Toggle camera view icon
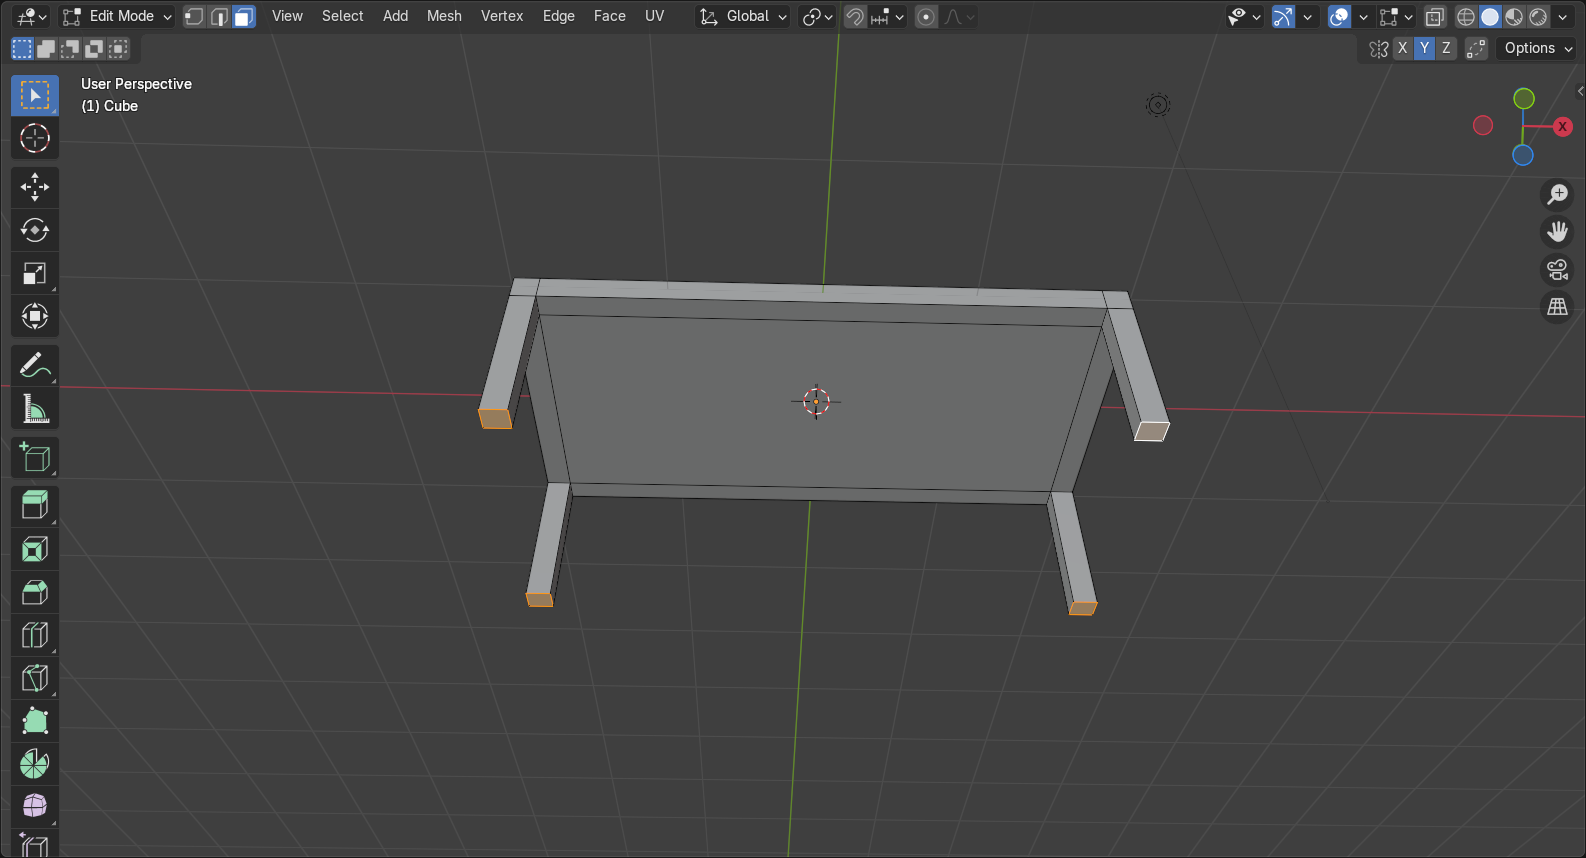The image size is (1586, 858). [x=1557, y=270]
